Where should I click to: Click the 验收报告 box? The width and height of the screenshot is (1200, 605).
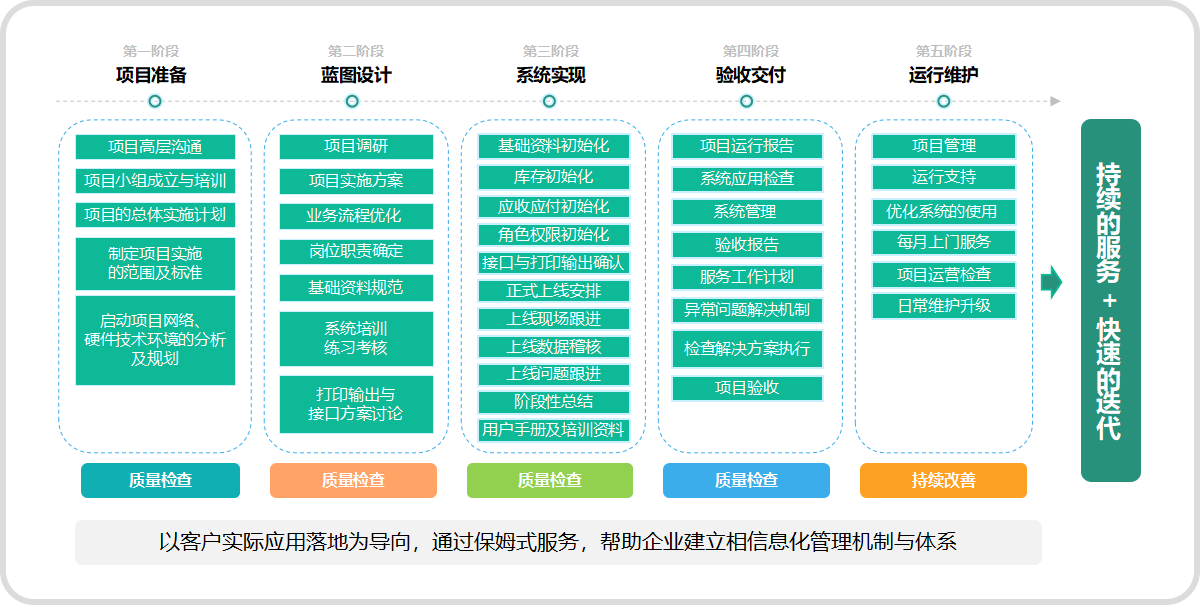(747, 245)
